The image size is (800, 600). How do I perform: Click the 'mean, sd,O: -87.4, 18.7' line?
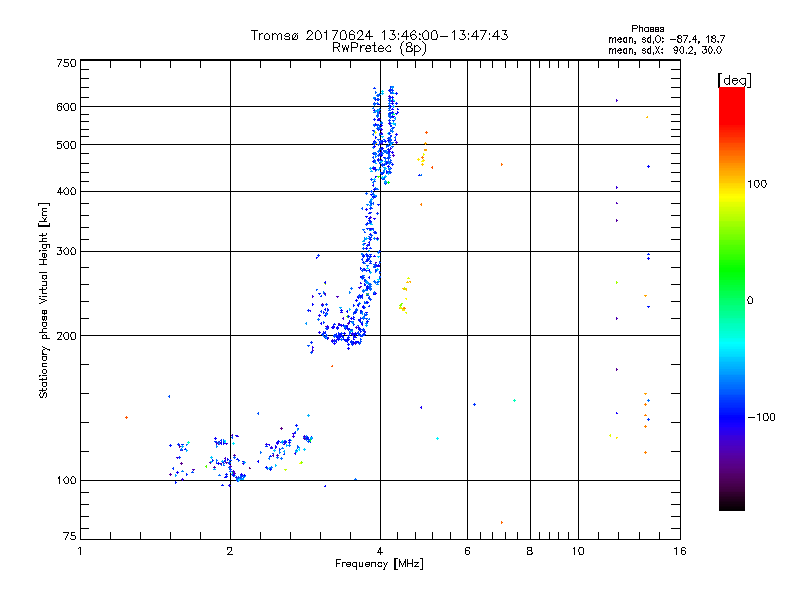pos(666,39)
